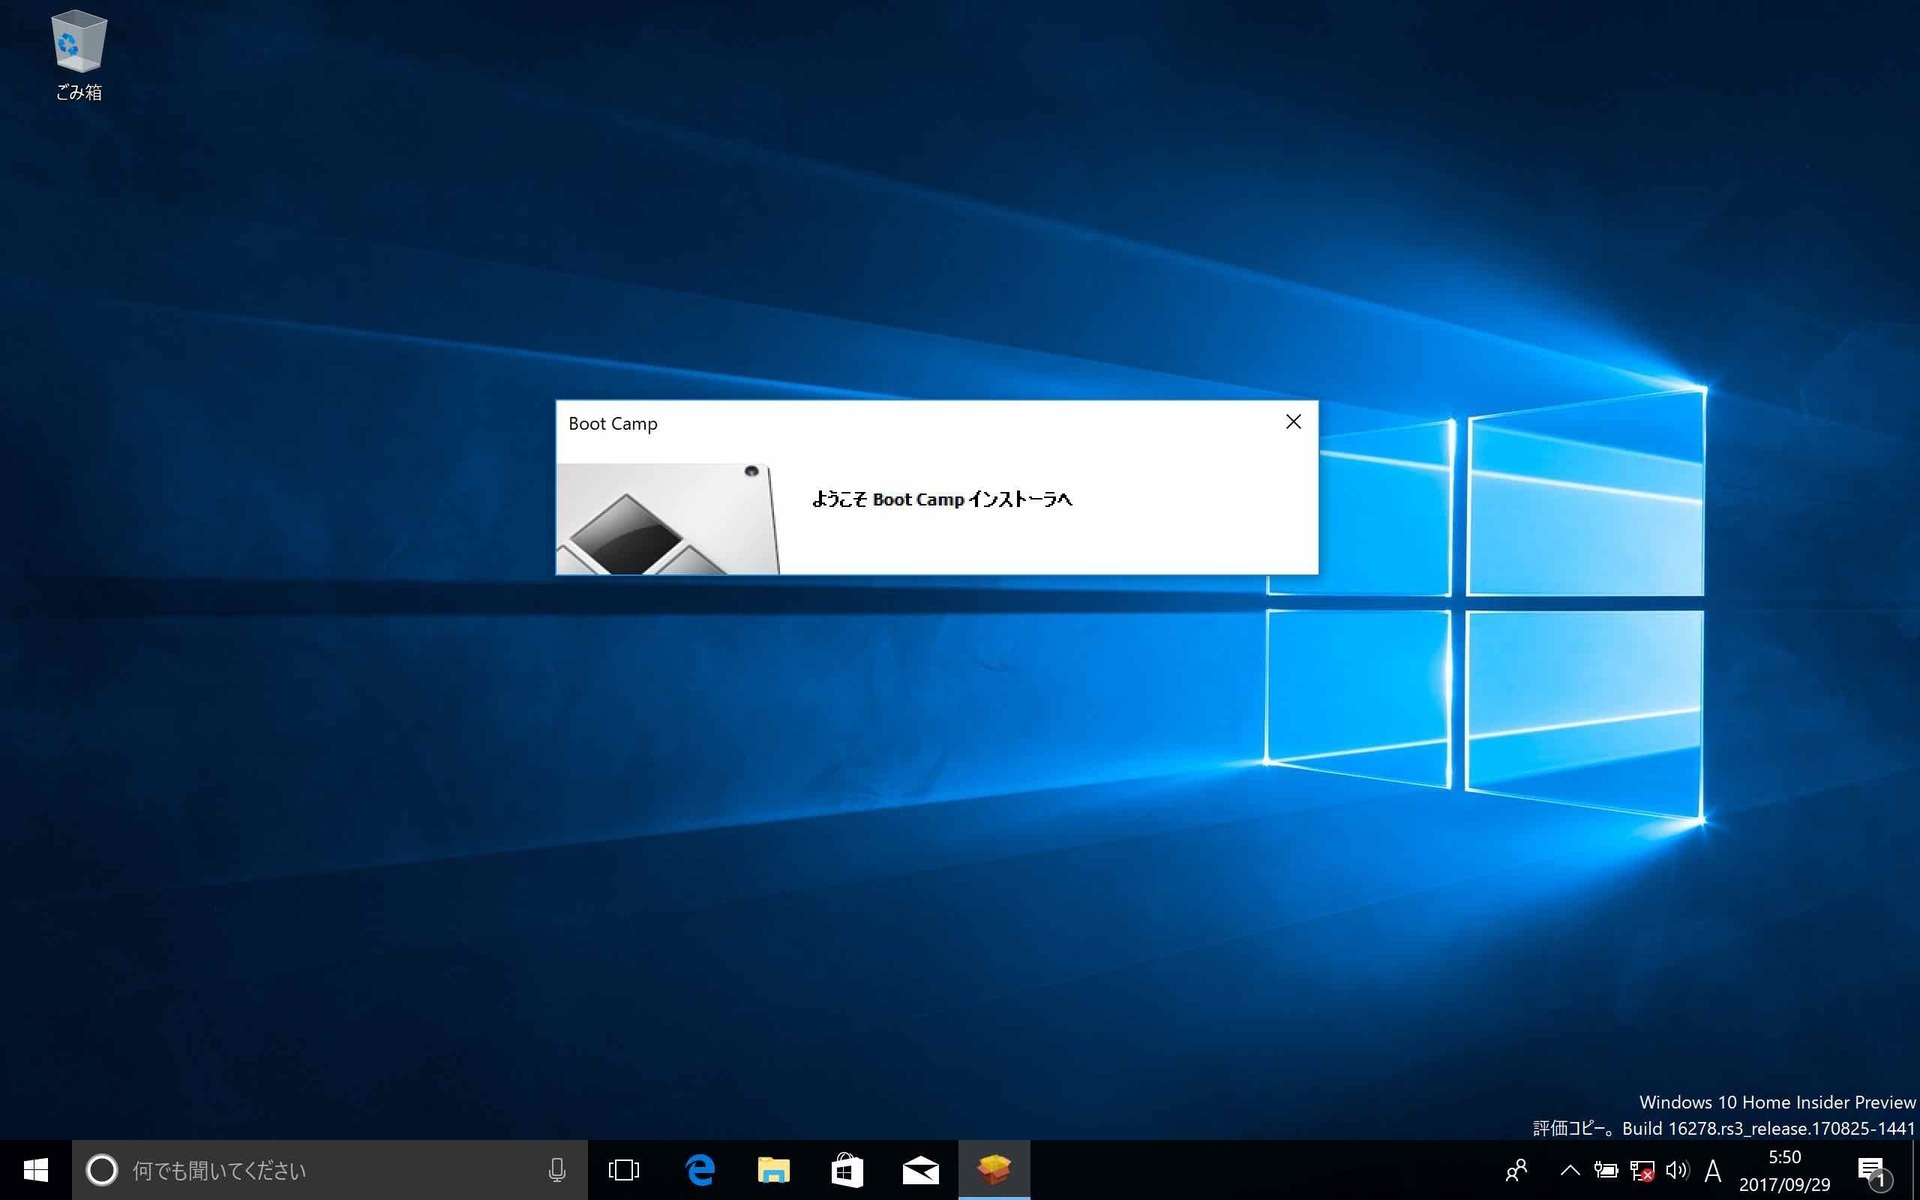Click the Cortana search box text field
Viewport: 1920px width, 1200px height.
click(x=320, y=1170)
